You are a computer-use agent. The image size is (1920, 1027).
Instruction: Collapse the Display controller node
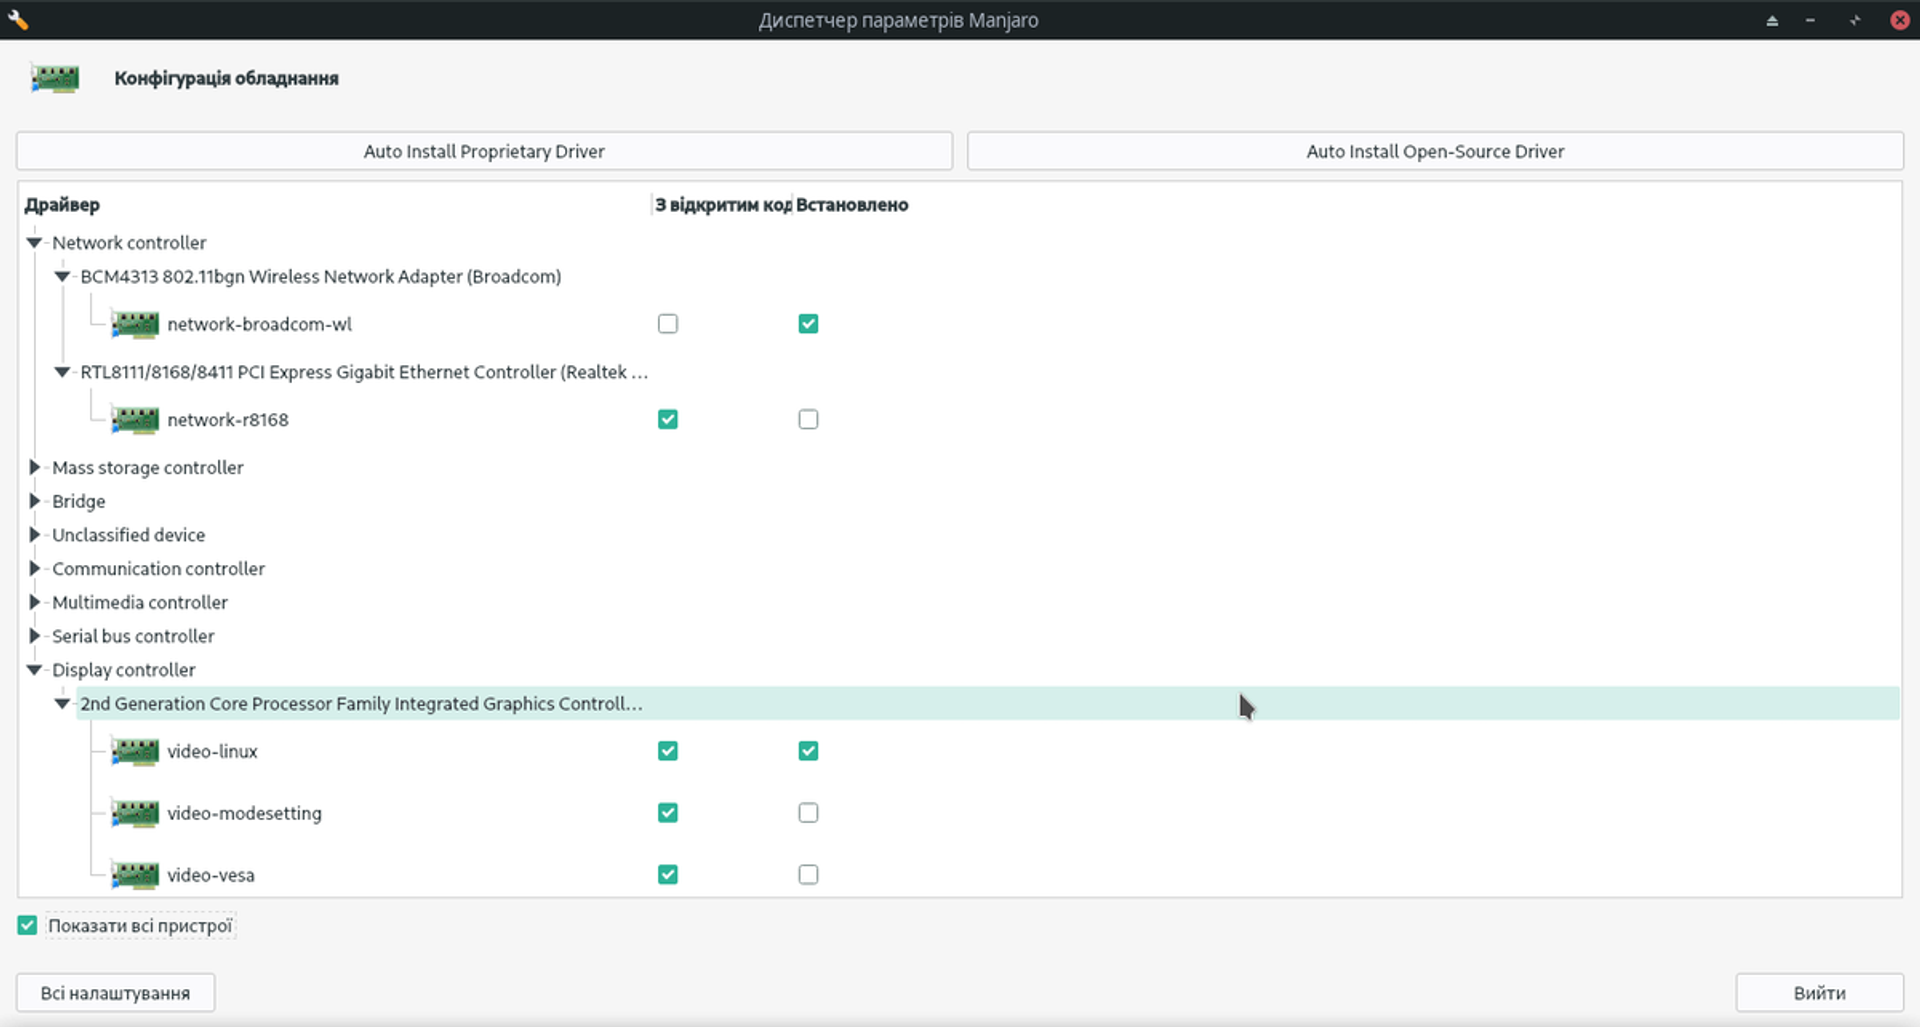(x=34, y=670)
